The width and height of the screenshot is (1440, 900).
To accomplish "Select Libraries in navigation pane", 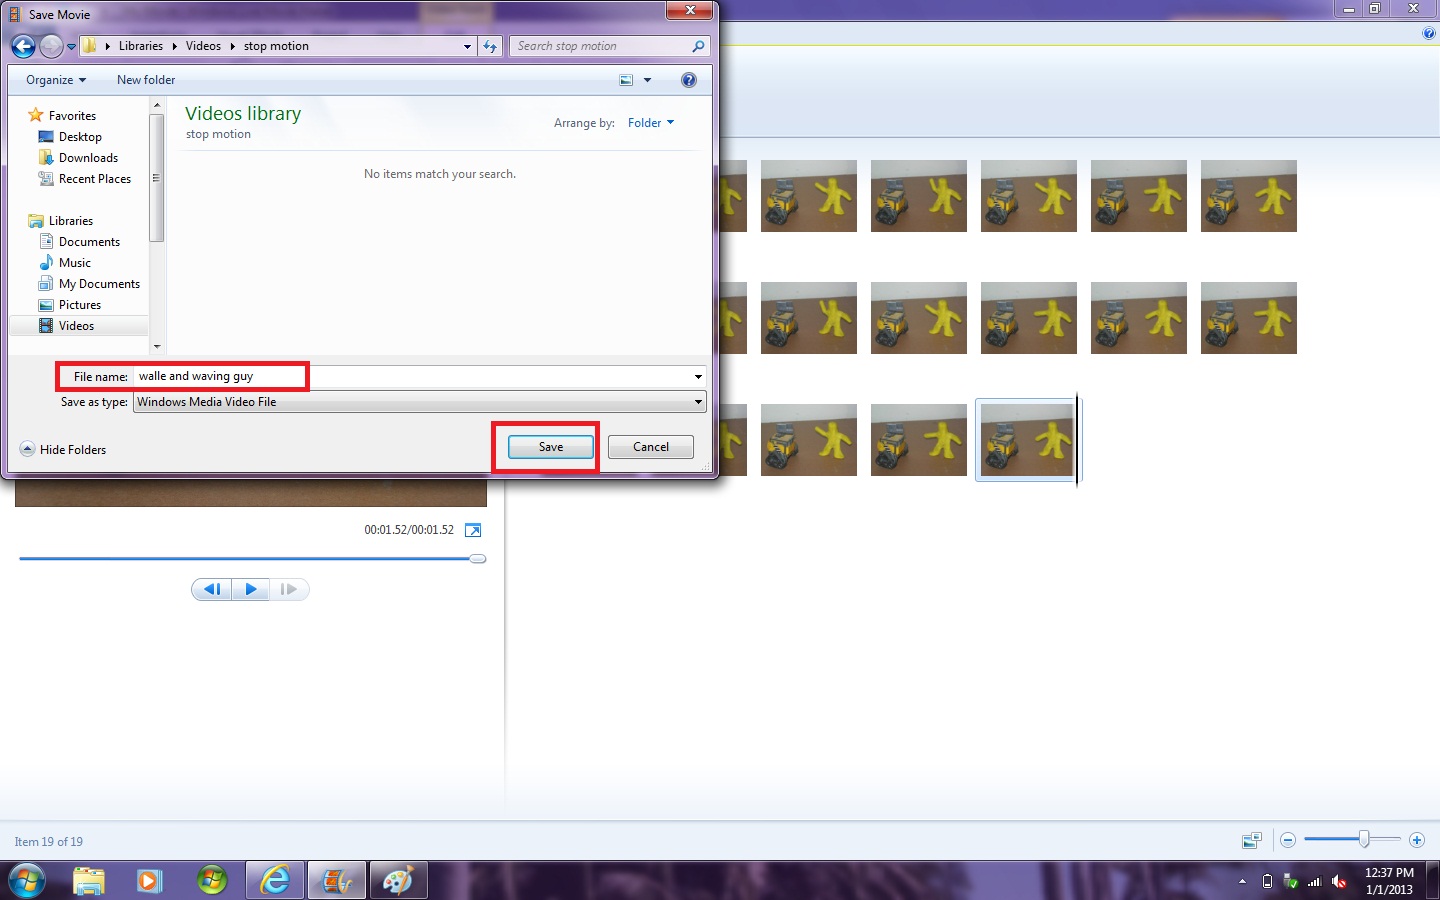I will coord(70,221).
